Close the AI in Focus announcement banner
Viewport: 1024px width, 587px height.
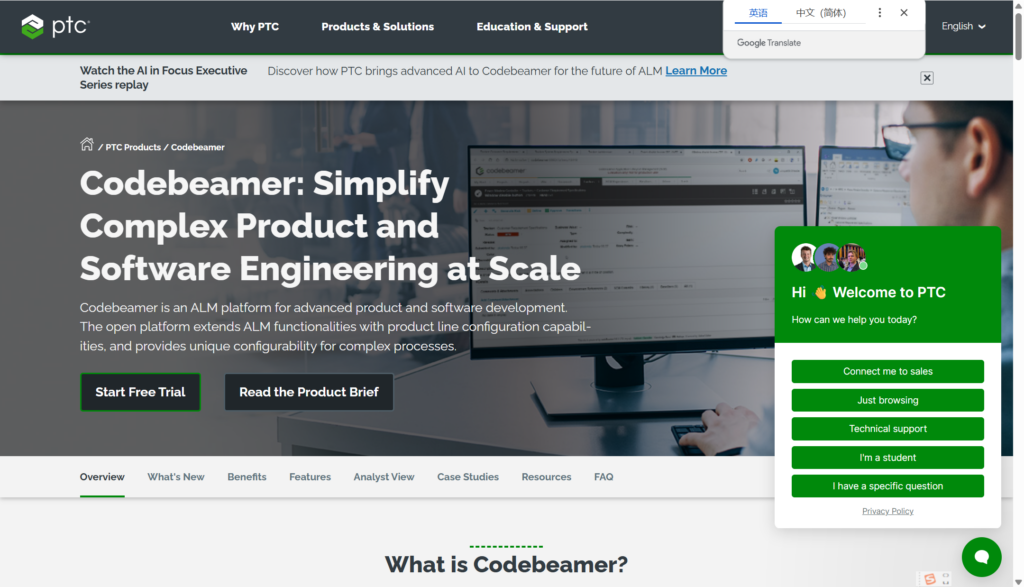(x=927, y=78)
